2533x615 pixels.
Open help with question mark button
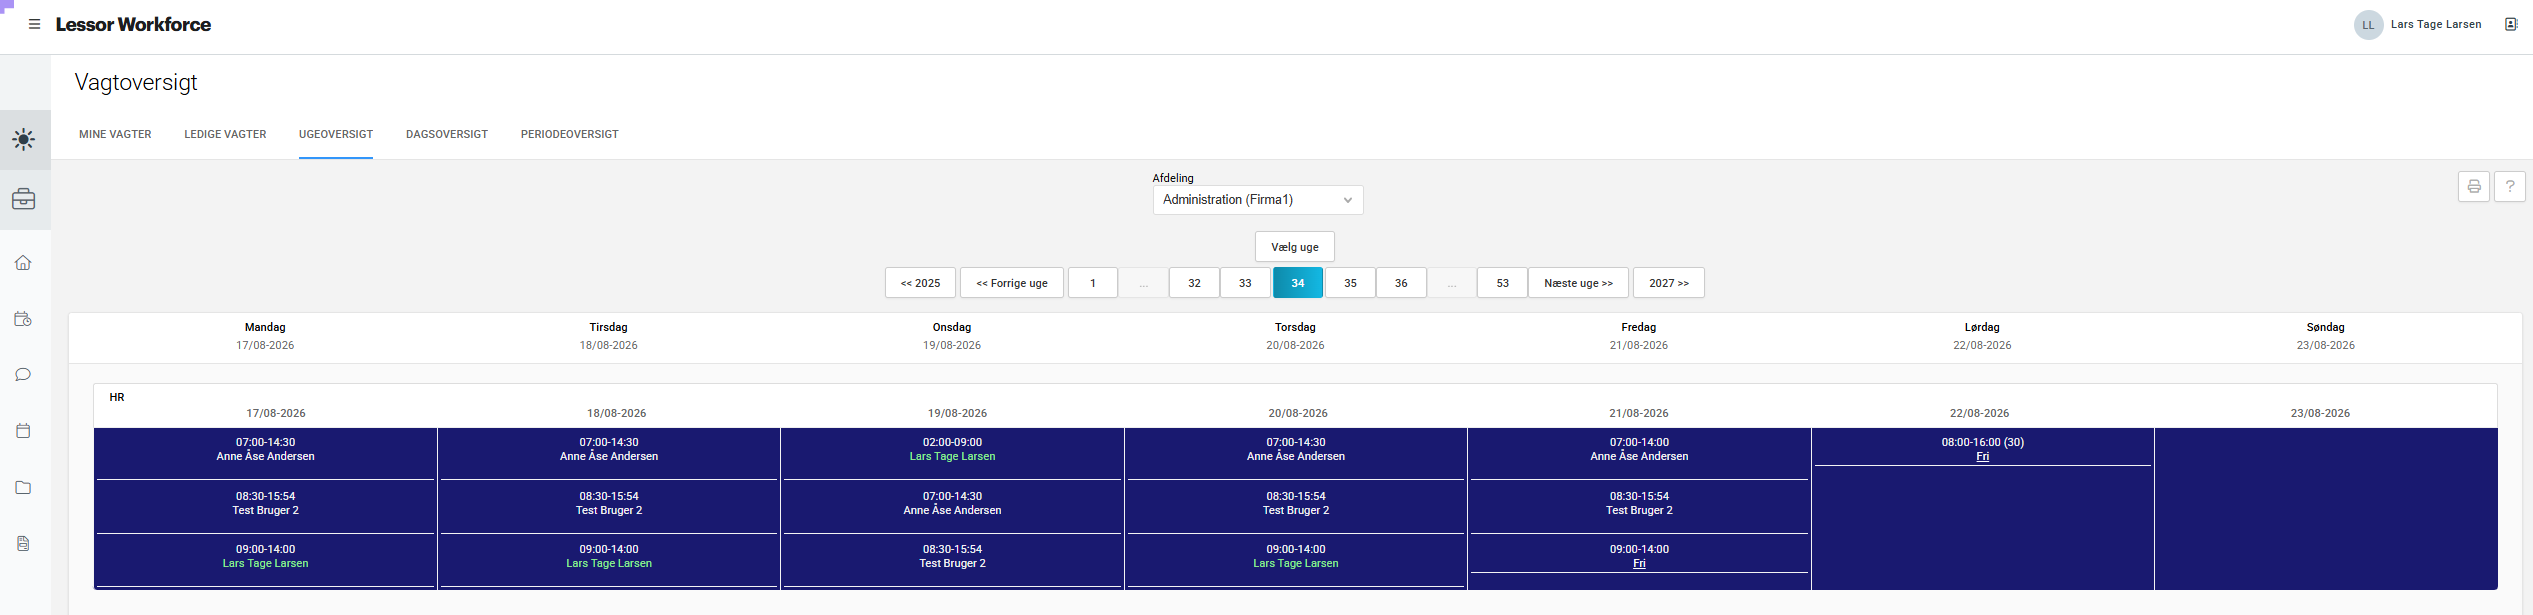[x=2509, y=186]
